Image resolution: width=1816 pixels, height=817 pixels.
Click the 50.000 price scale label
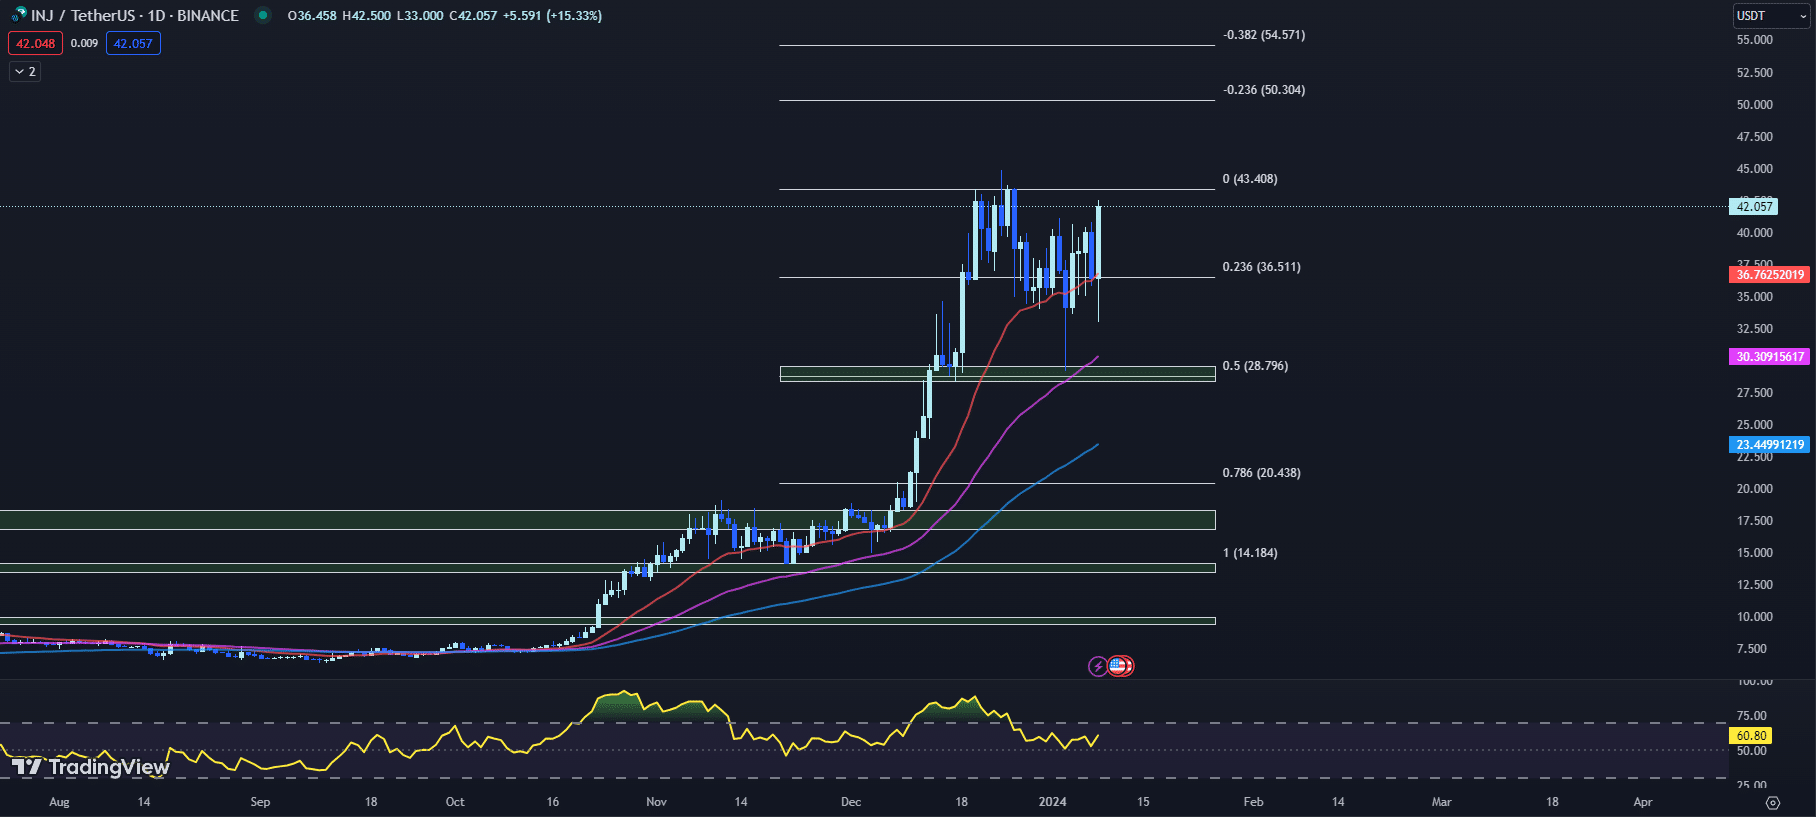[1755, 105]
